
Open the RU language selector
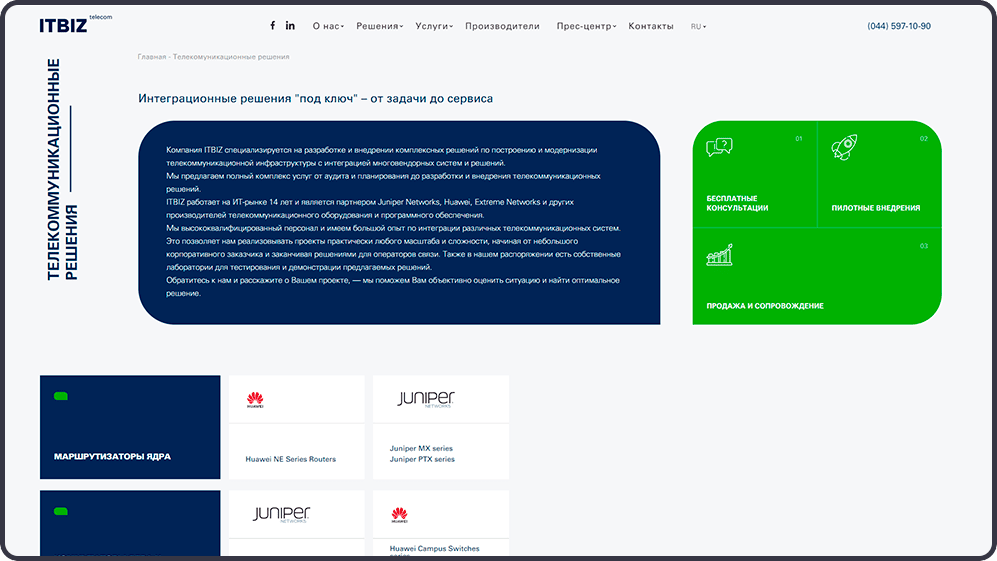pyautogui.click(x=698, y=26)
